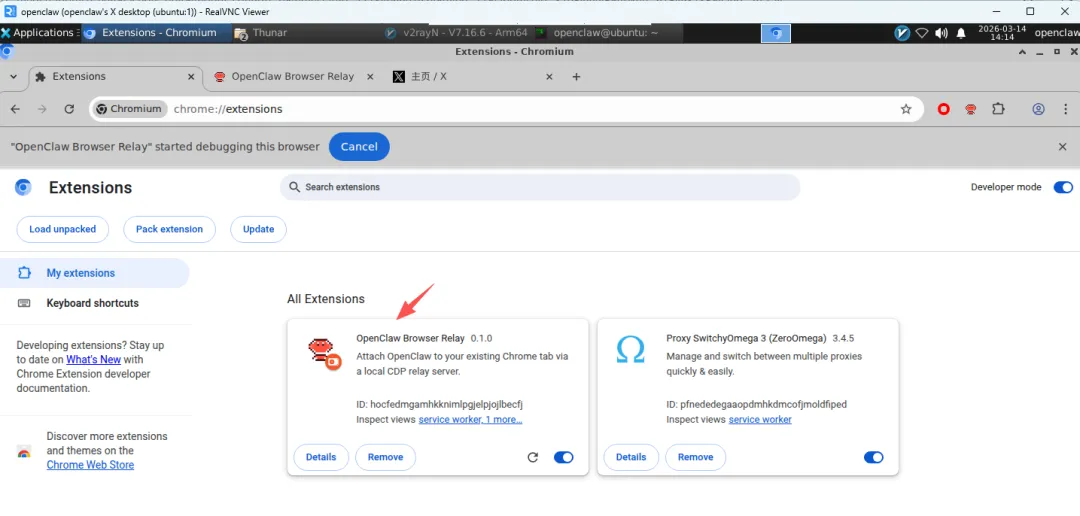
Task: Disable Proxy SwitchyOmega toggle
Action: click(x=873, y=457)
